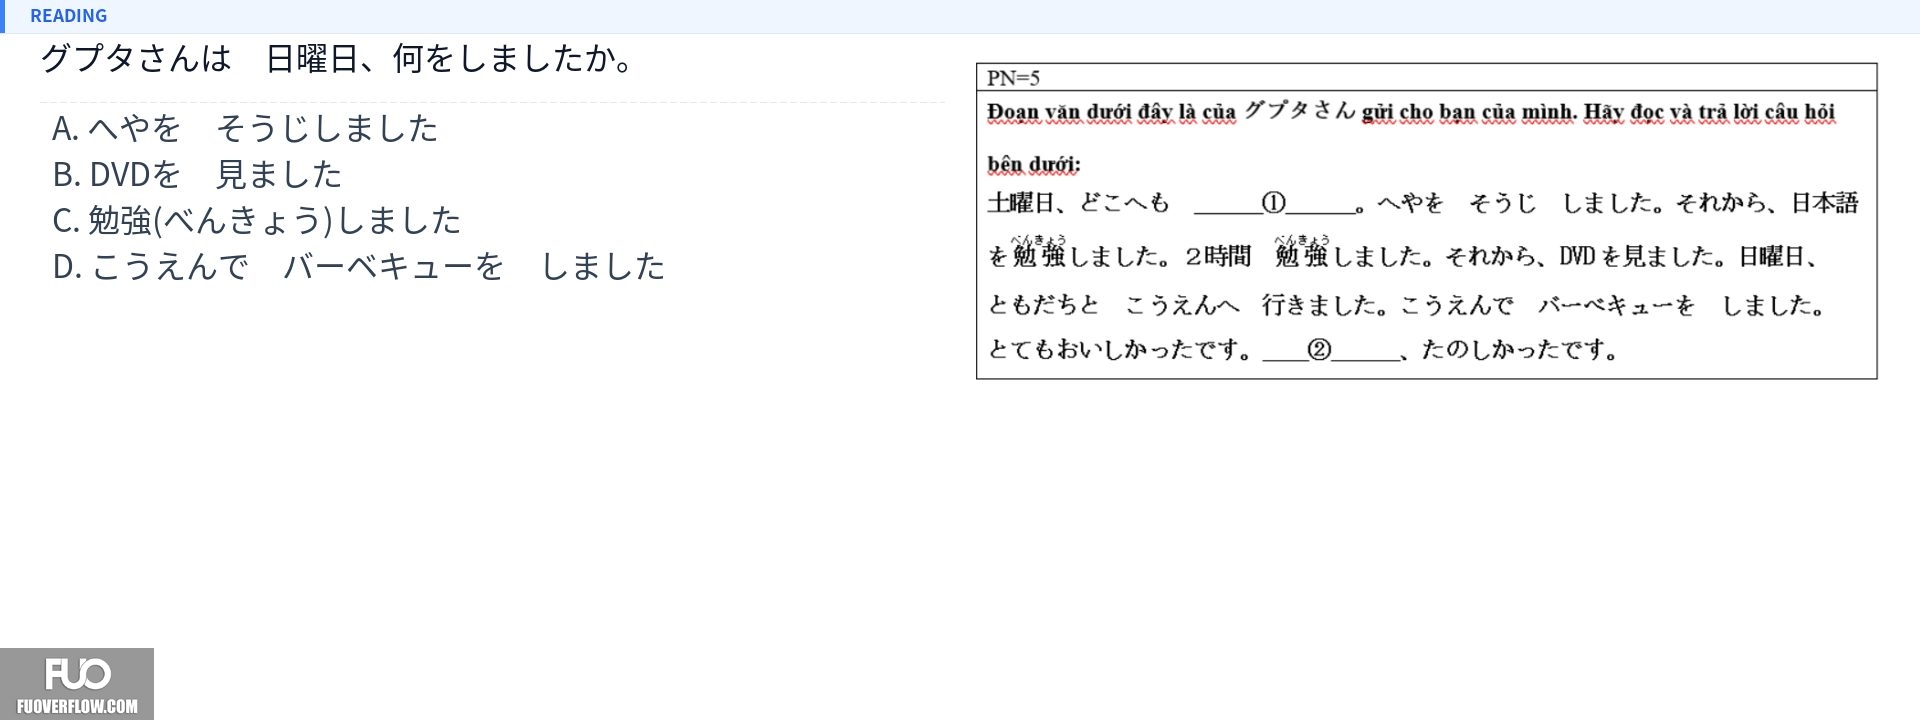Viewport: 1920px width, 720px height.
Task: Select answer B DVDを 見ました
Action: pos(197,174)
